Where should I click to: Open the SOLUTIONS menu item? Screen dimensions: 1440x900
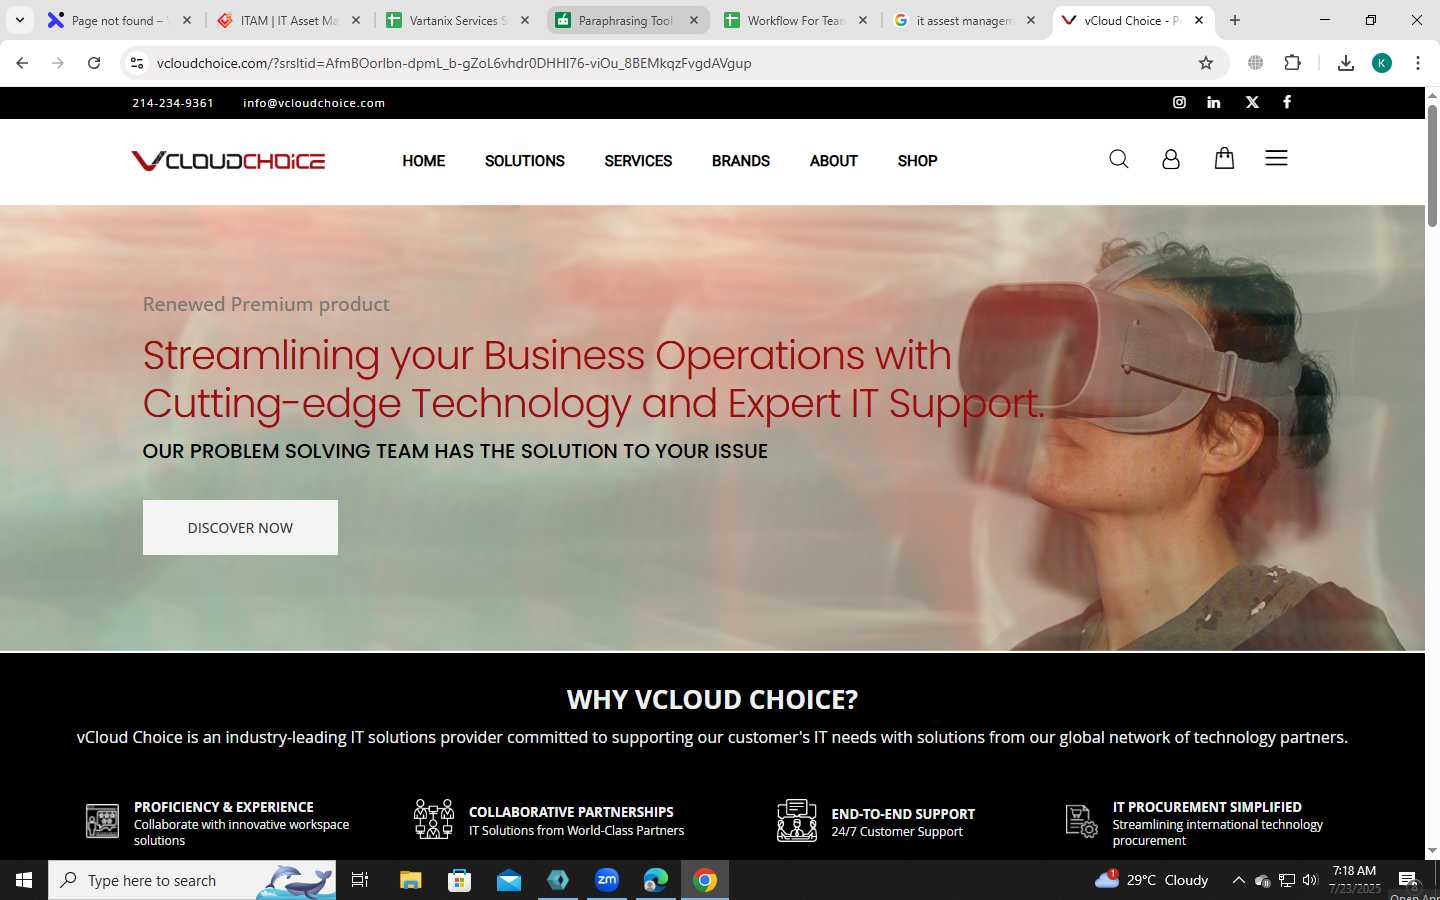tap(525, 161)
